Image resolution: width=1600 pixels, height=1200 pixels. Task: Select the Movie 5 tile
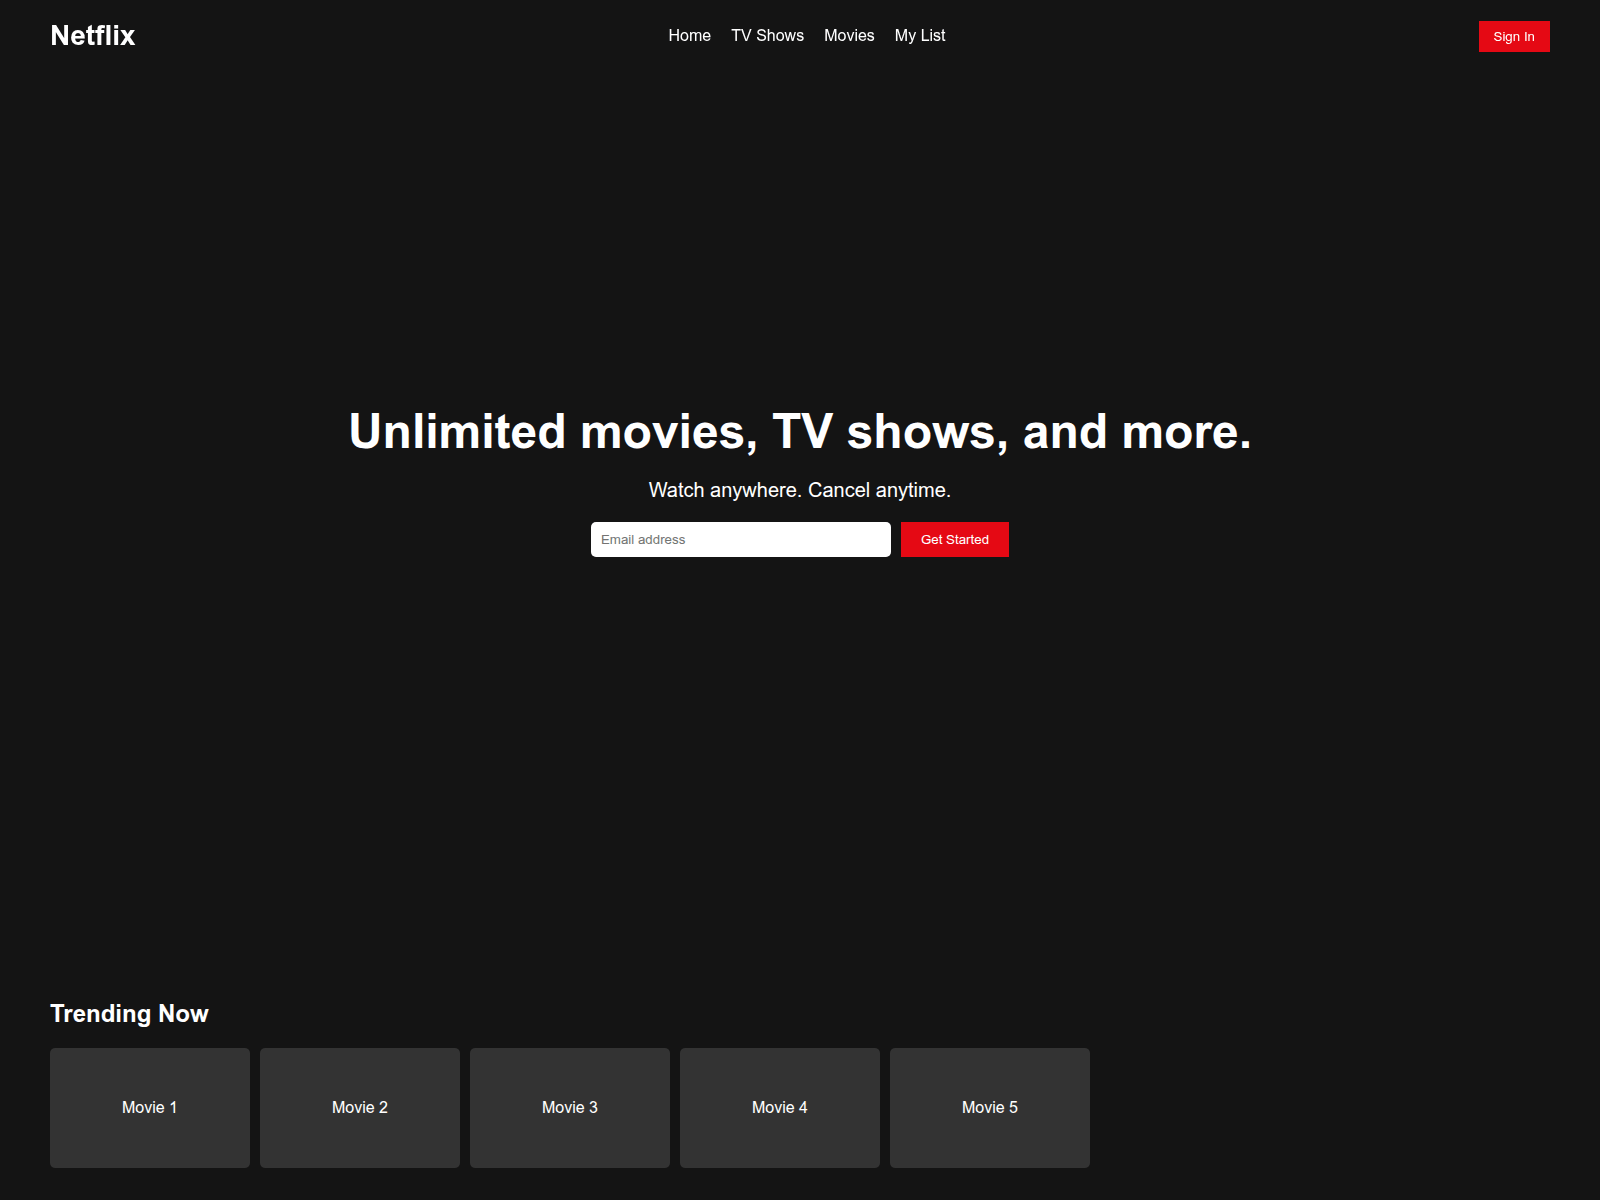(x=990, y=1107)
